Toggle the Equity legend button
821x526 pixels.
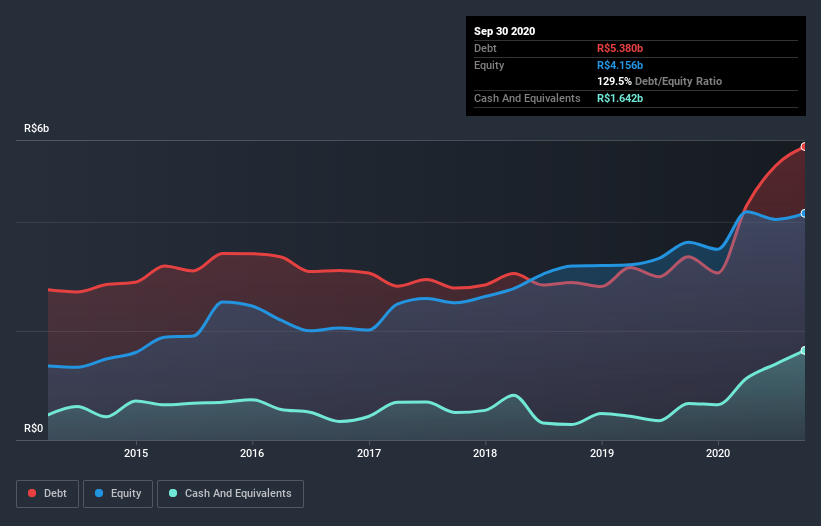[118, 494]
